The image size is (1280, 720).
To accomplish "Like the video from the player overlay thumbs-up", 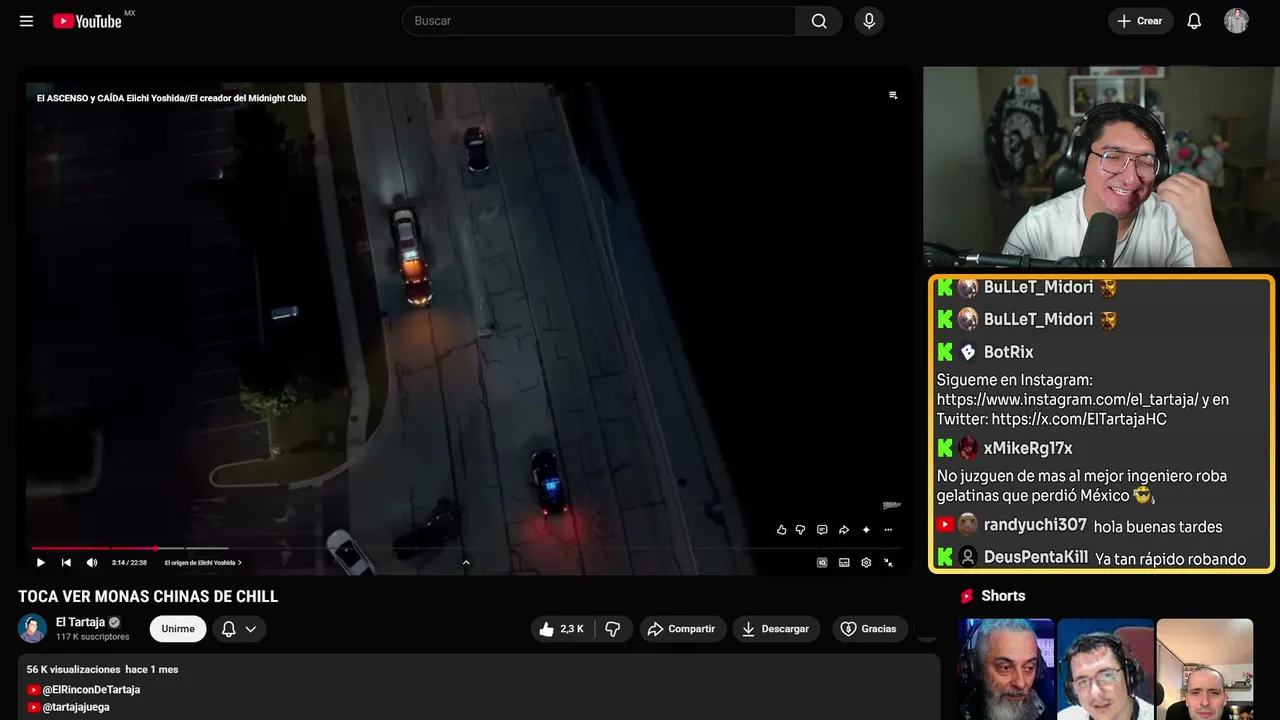I will (x=782, y=530).
